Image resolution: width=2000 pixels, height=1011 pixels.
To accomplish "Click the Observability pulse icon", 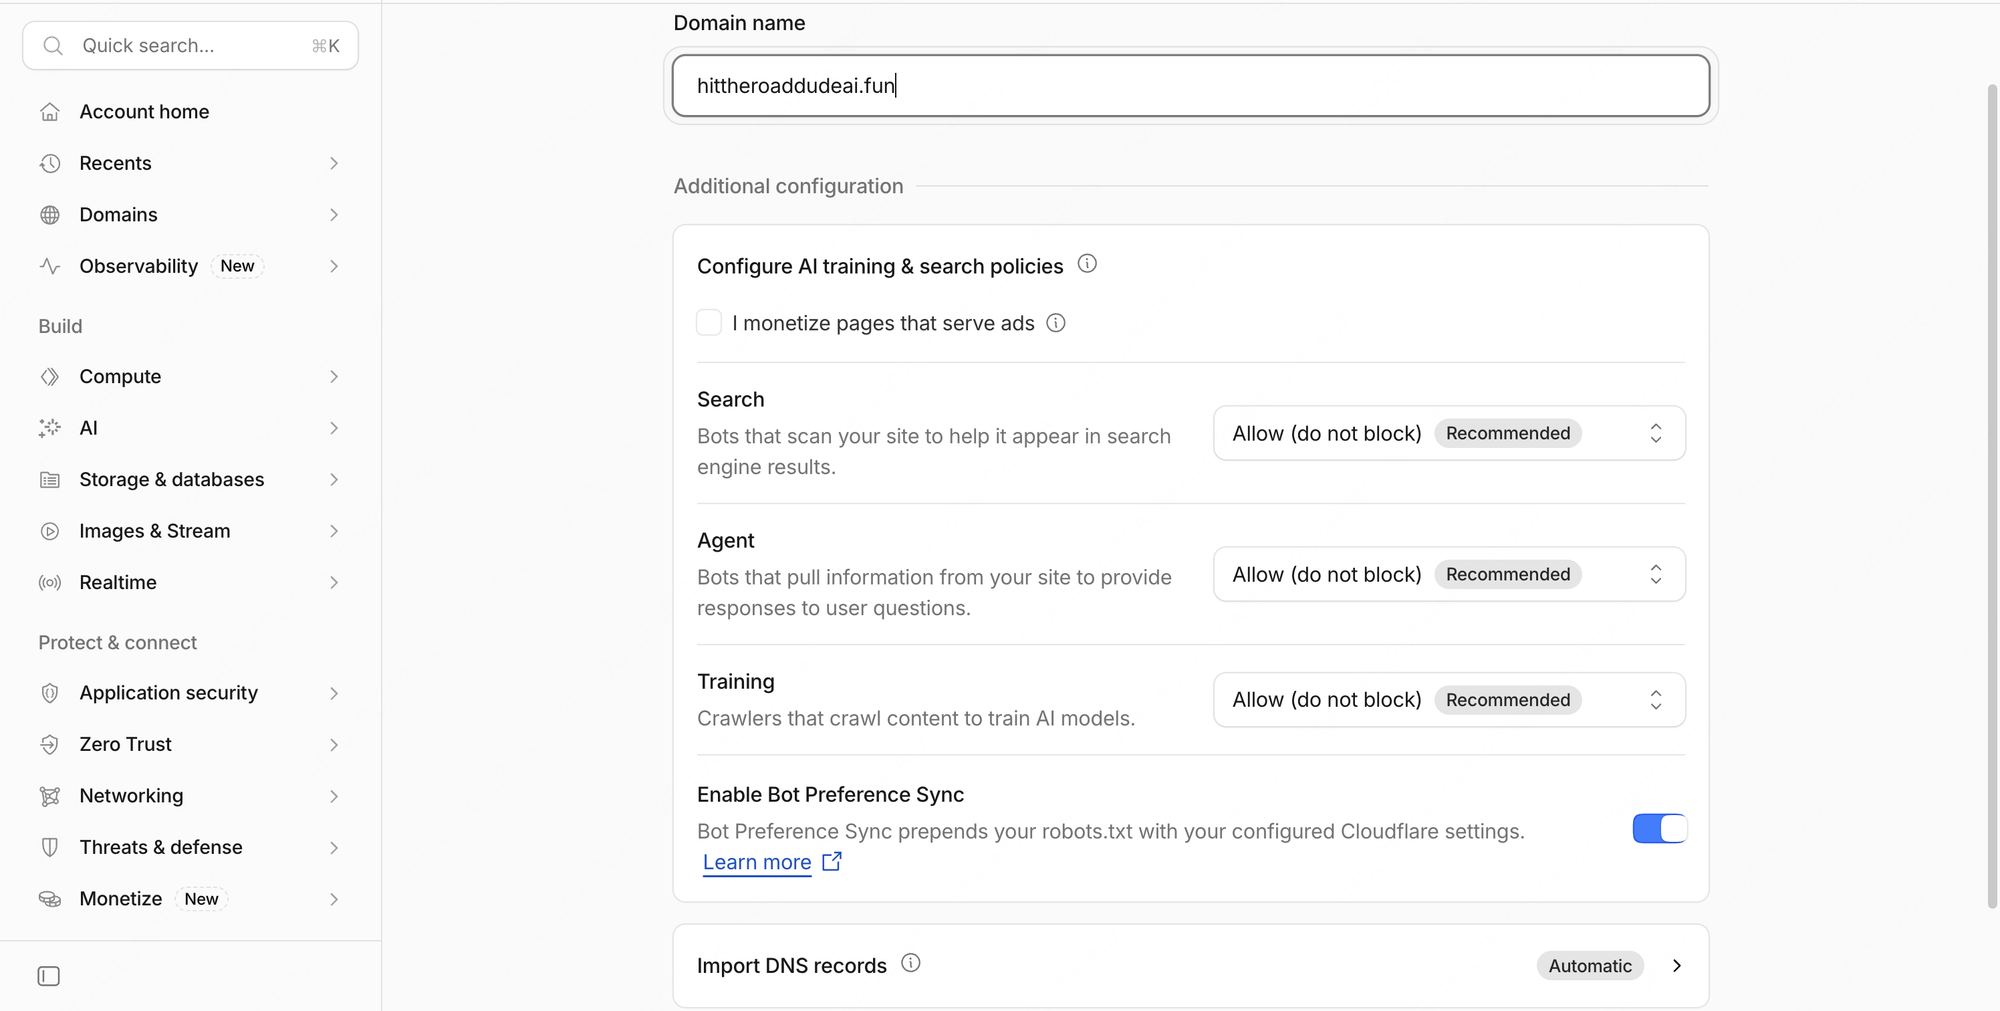I will tap(50, 266).
